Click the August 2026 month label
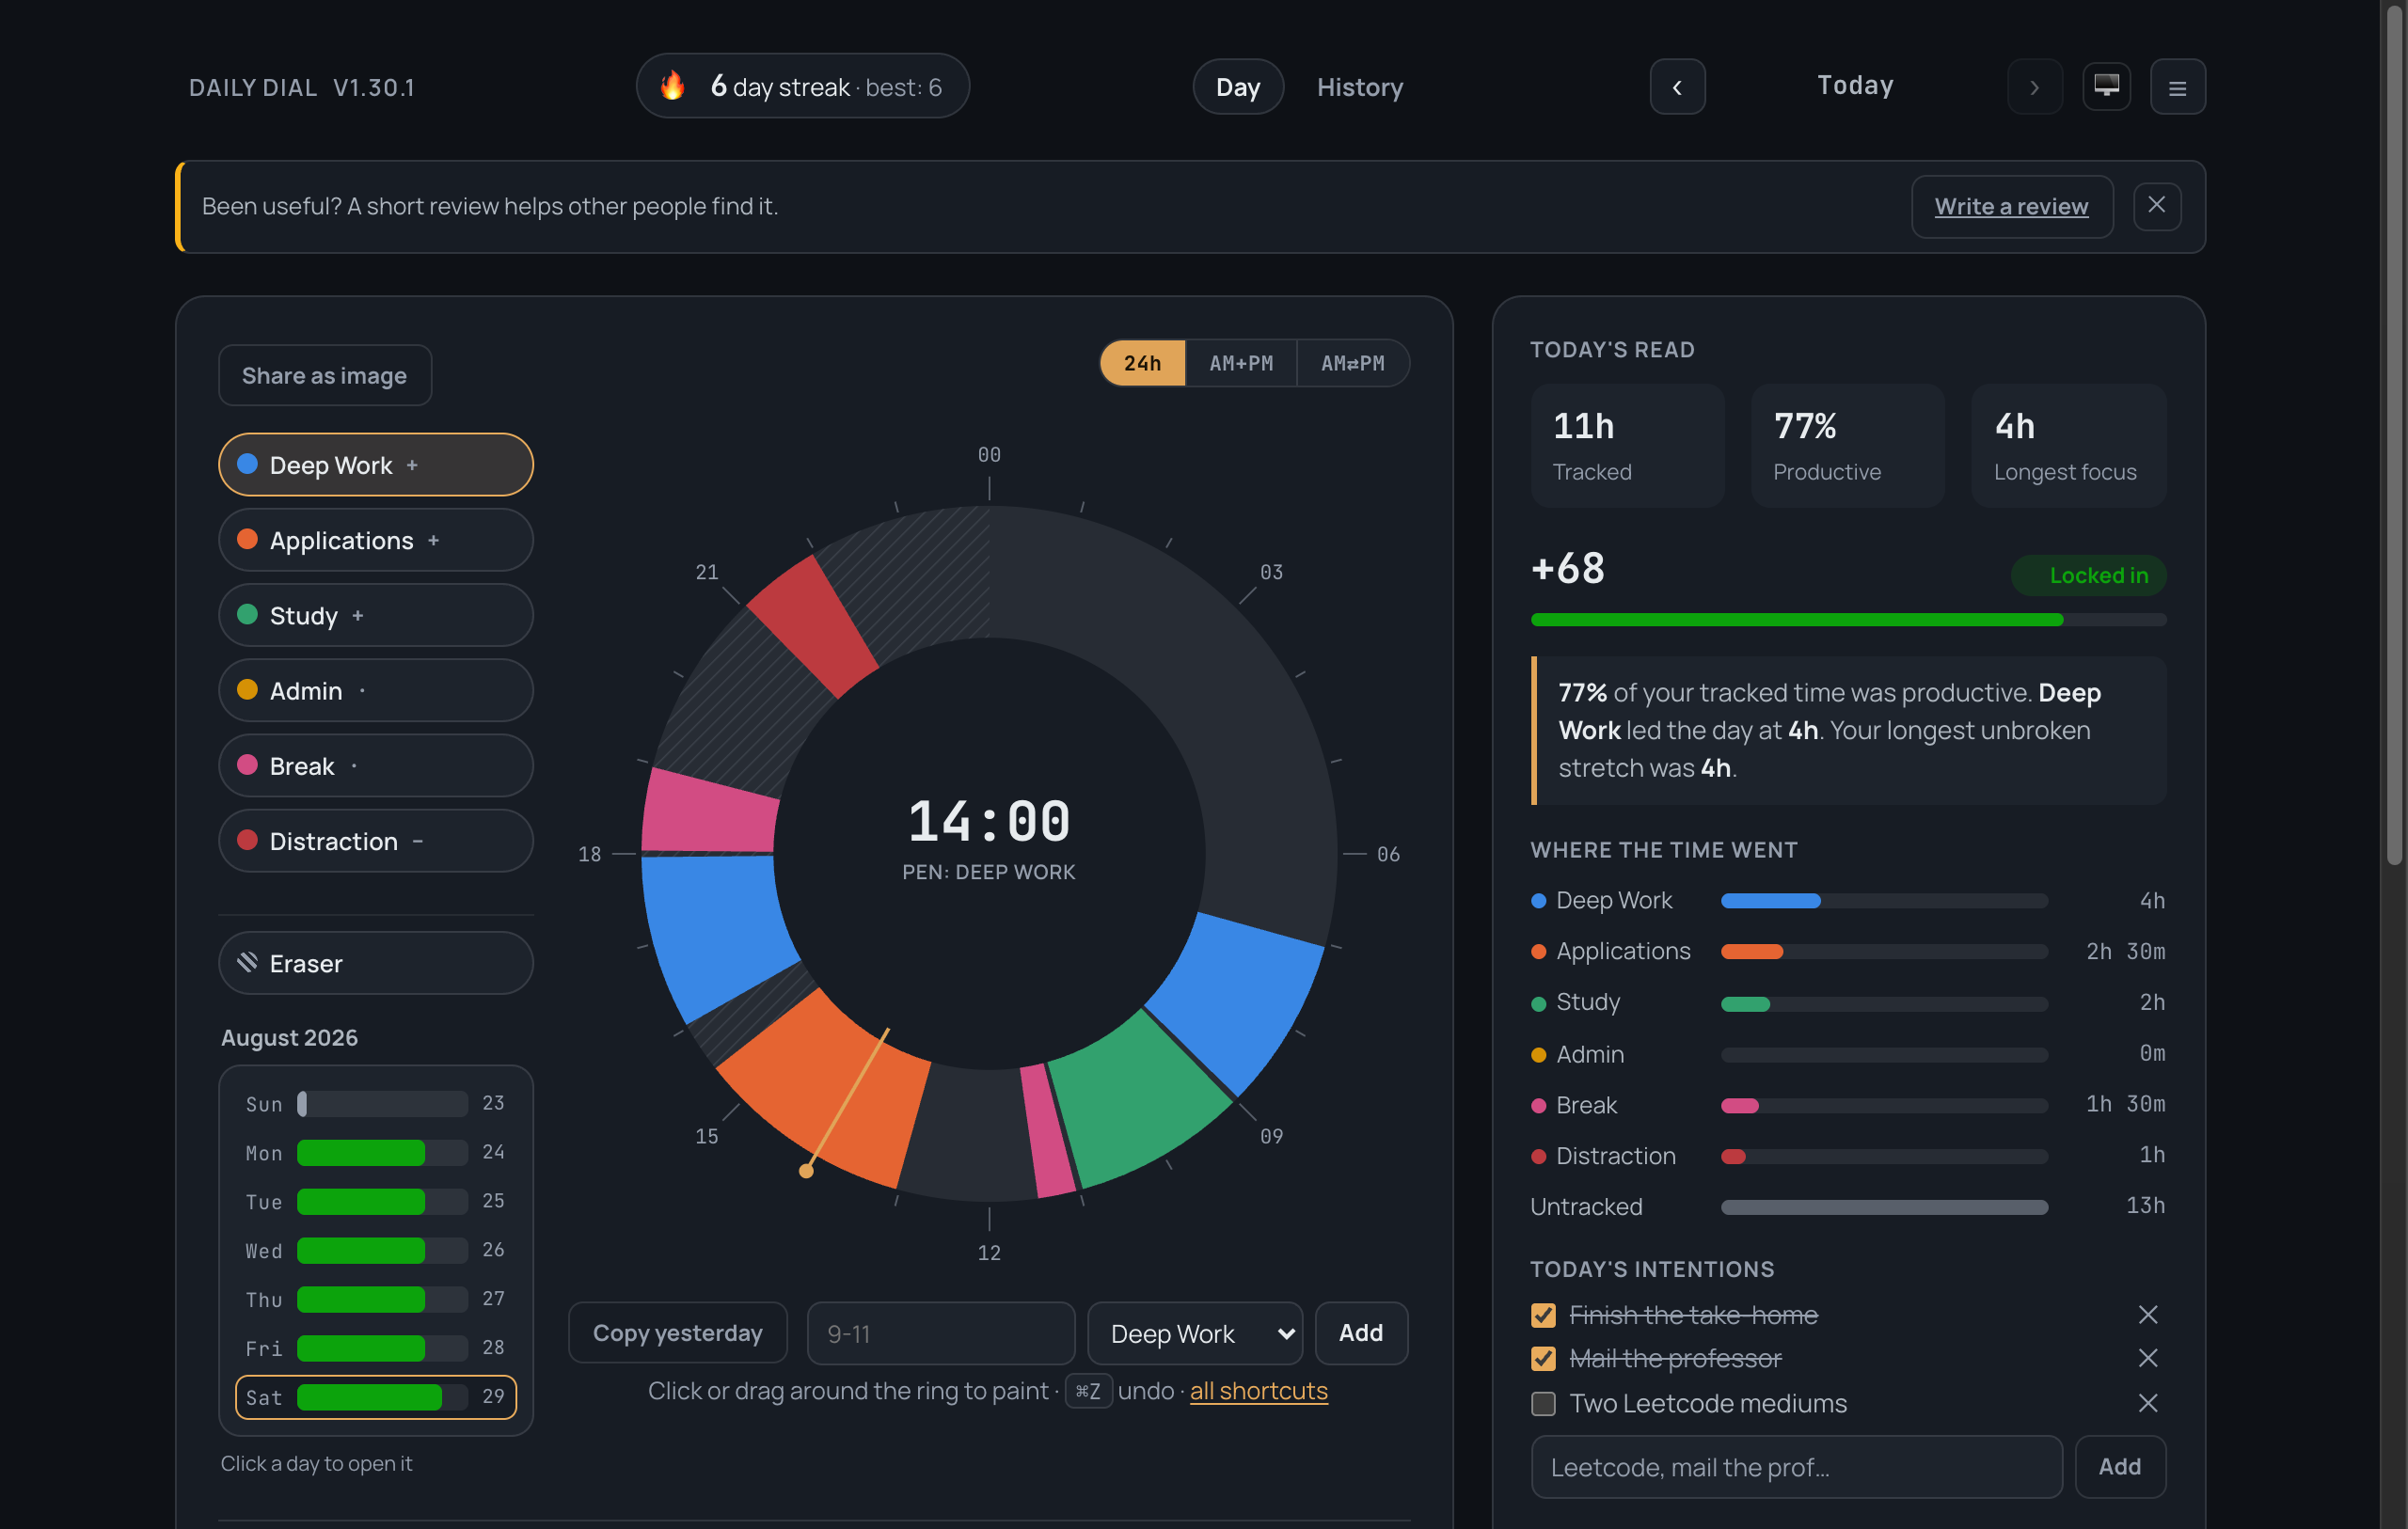 tap(289, 1037)
